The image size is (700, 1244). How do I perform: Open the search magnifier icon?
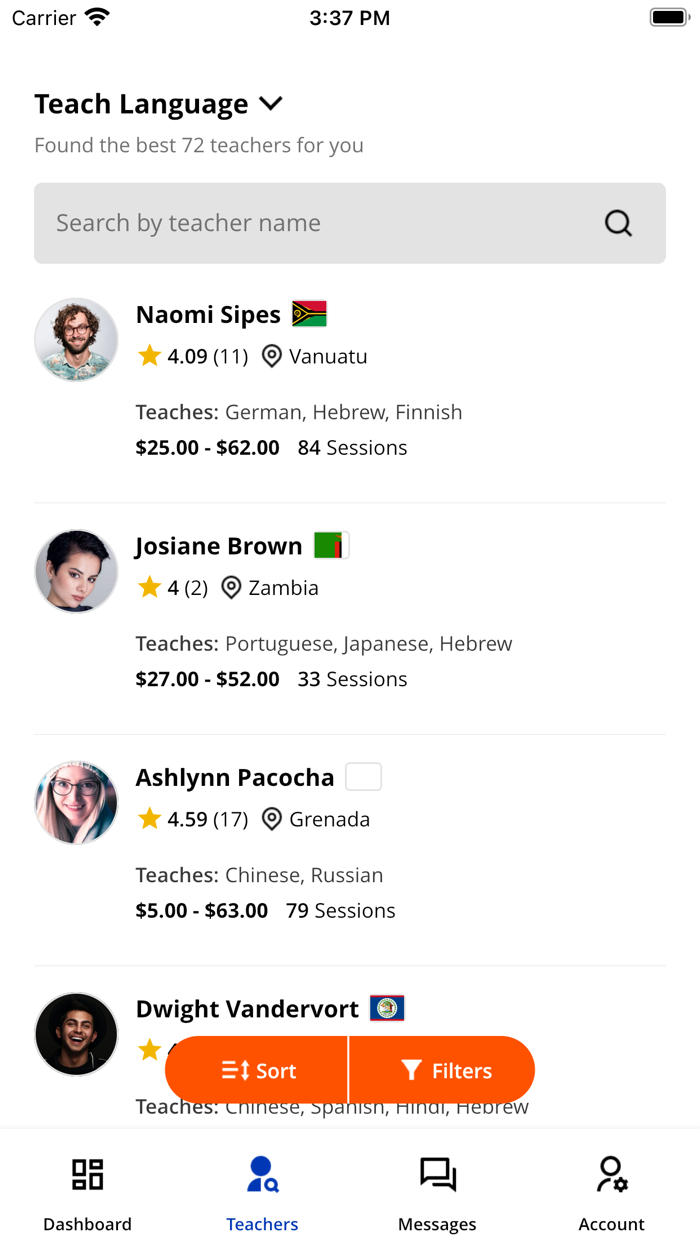tap(618, 223)
